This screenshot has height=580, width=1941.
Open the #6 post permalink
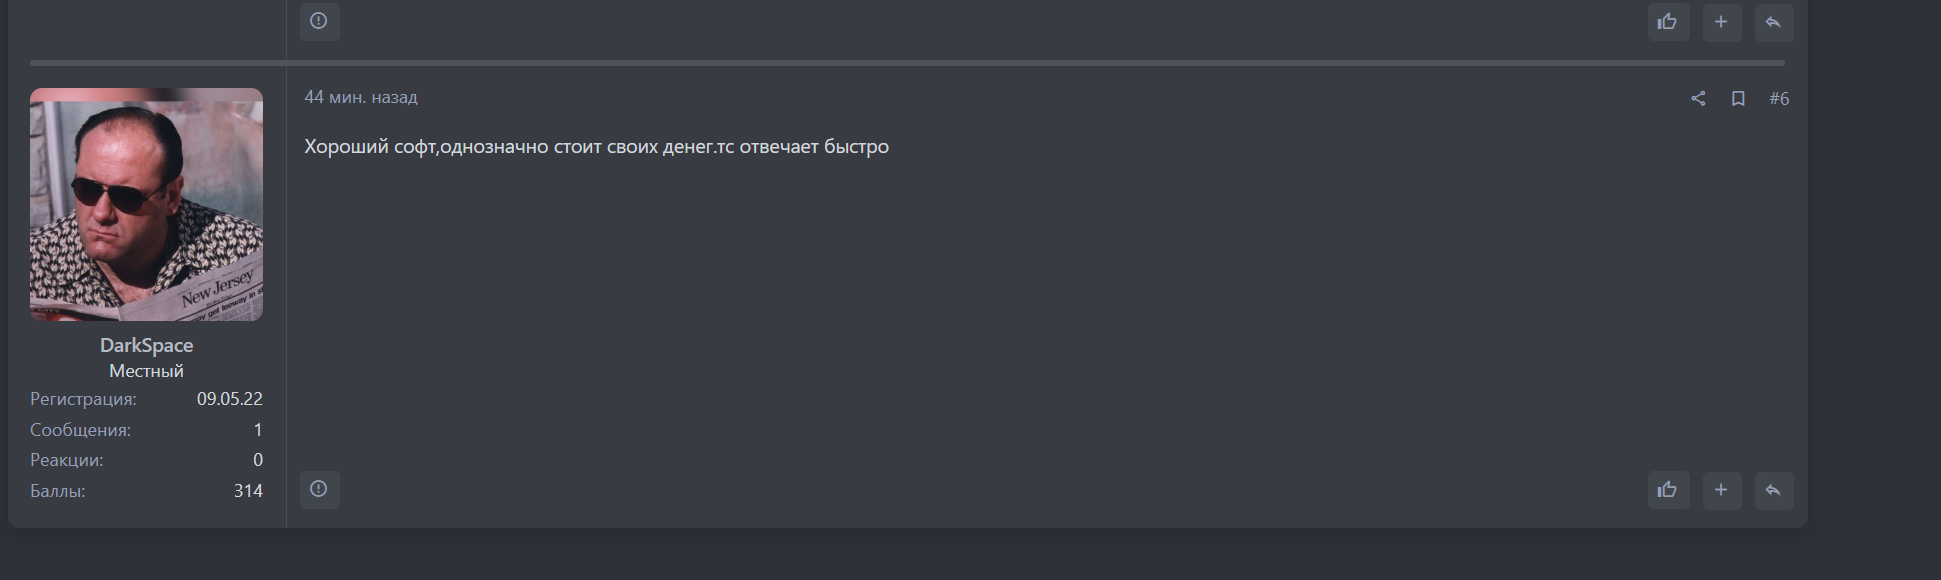tap(1779, 98)
